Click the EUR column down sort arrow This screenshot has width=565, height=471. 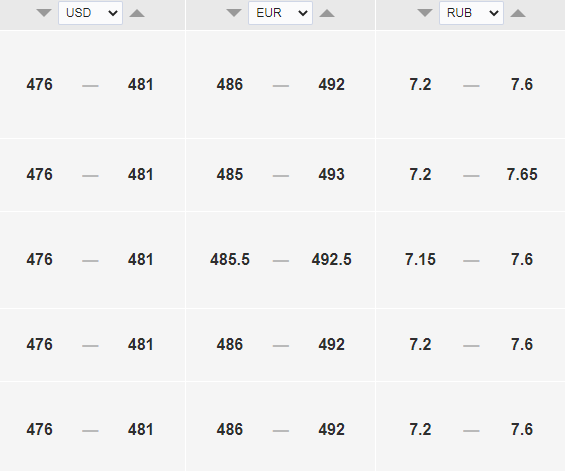pos(234,13)
